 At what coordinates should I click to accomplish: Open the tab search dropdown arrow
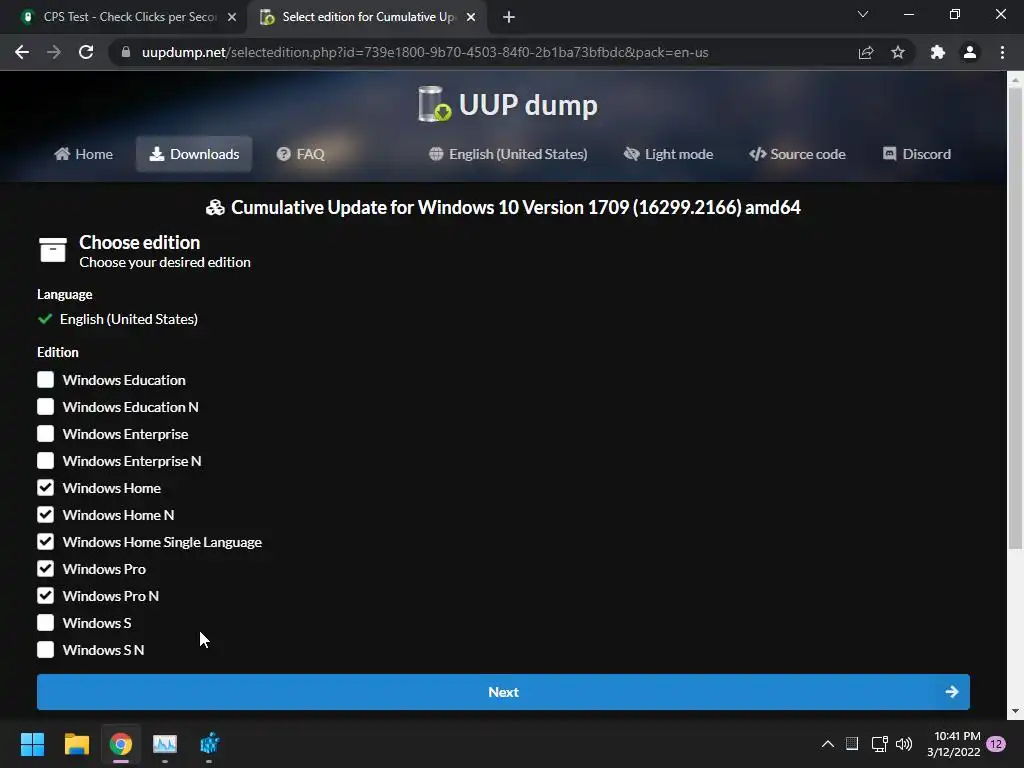863,14
